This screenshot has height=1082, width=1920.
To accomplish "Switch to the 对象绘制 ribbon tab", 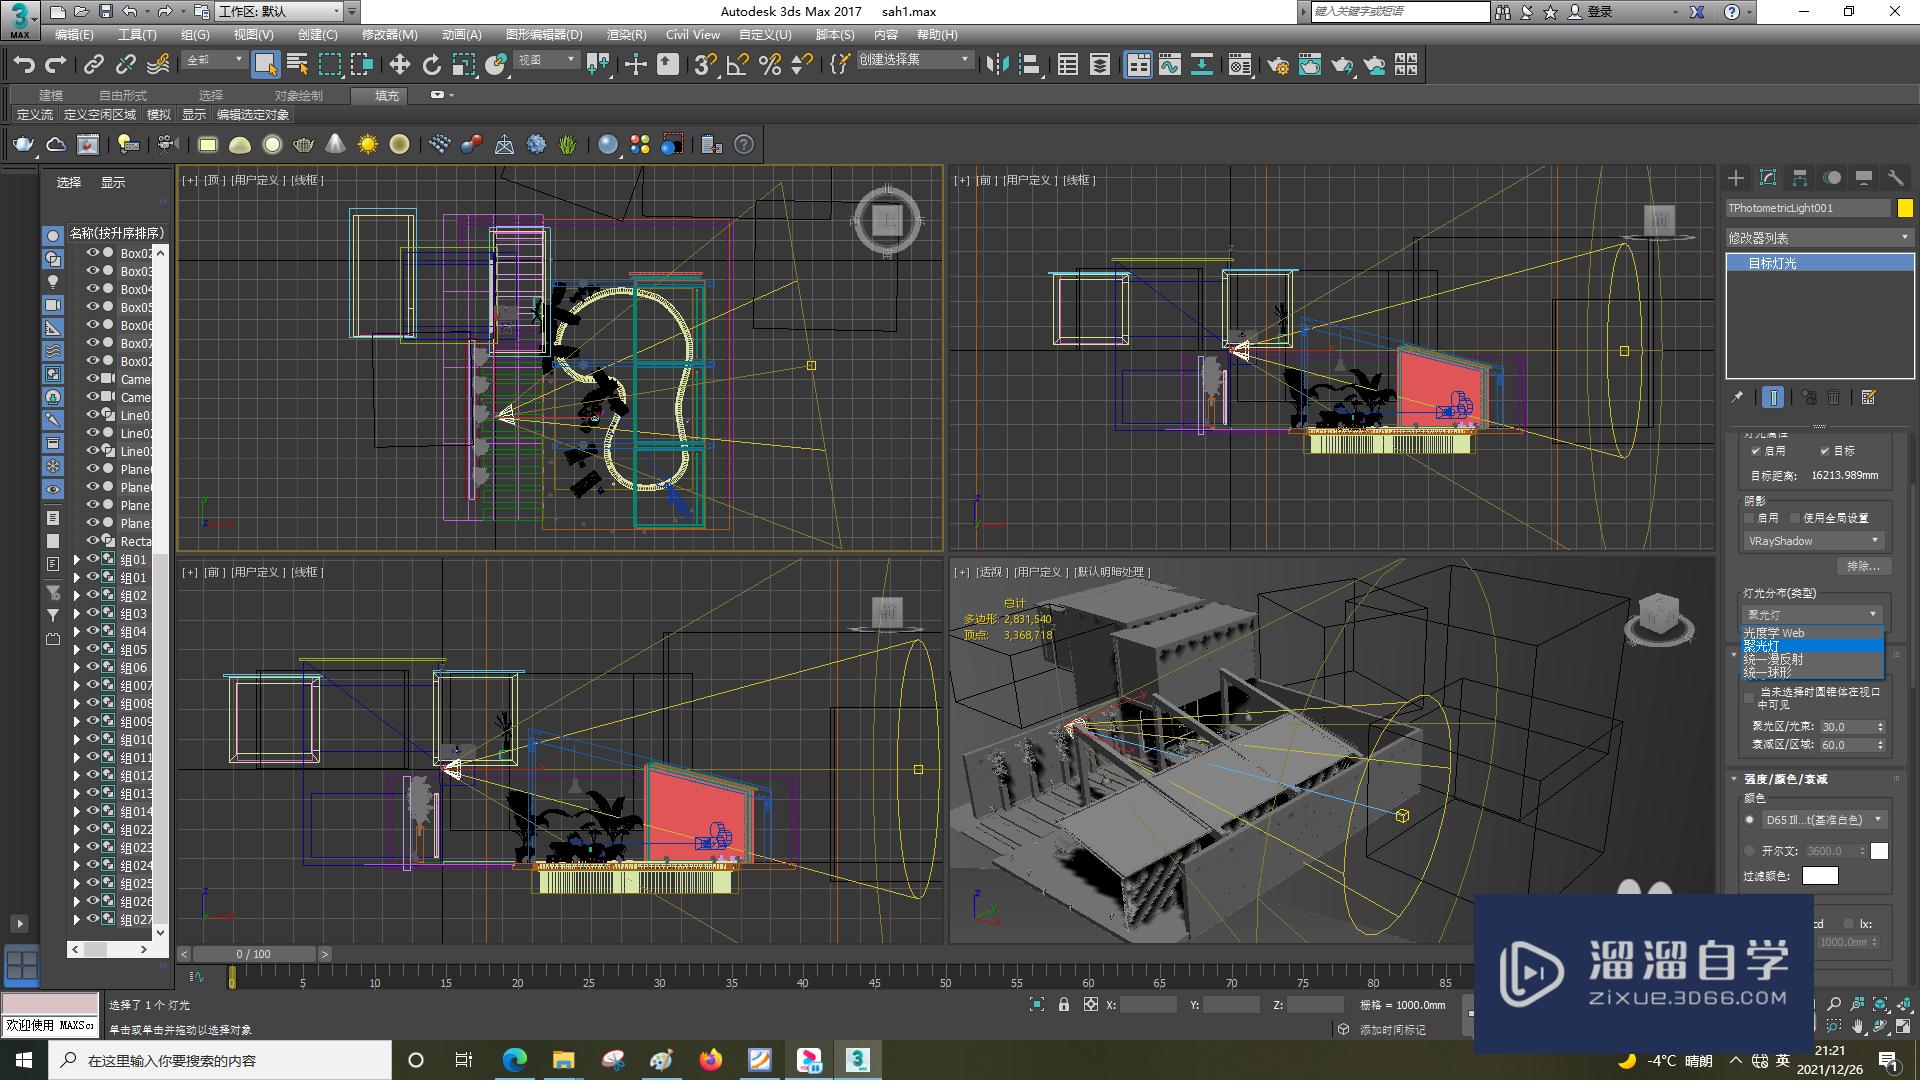I will click(299, 95).
